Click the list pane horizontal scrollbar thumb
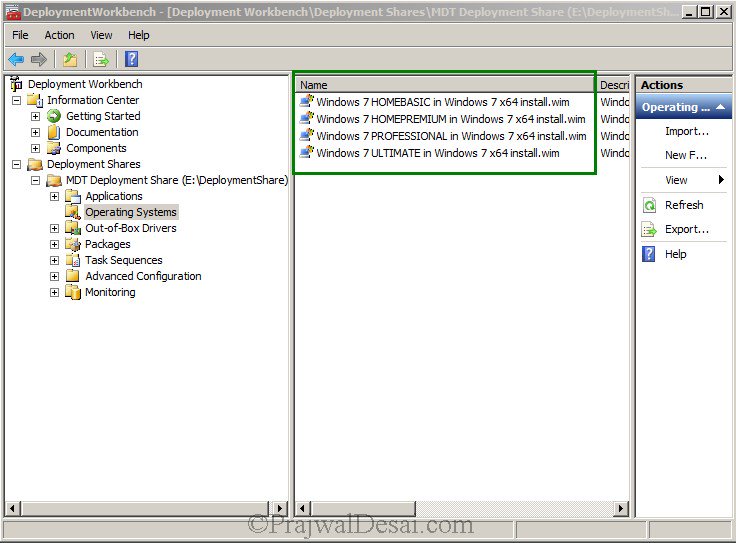Screen dimensions: 736x543 (363, 508)
